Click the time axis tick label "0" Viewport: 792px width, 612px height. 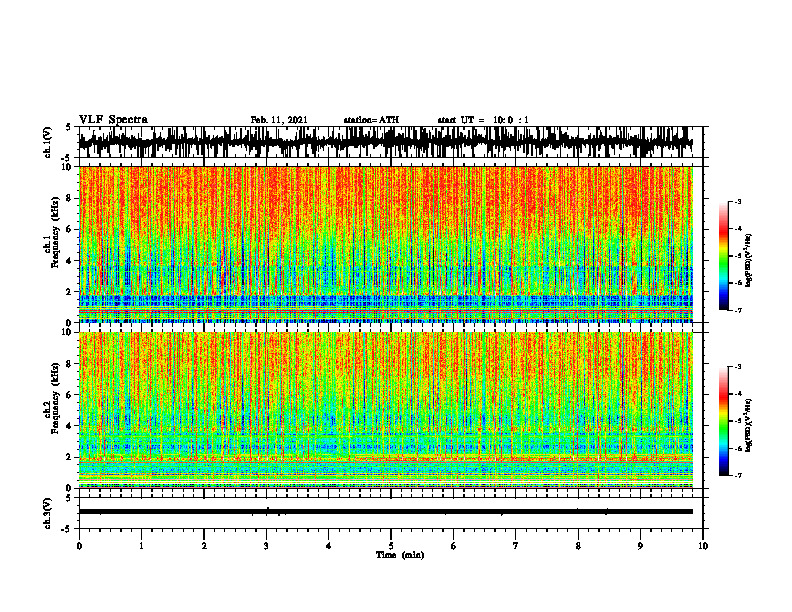click(x=79, y=546)
